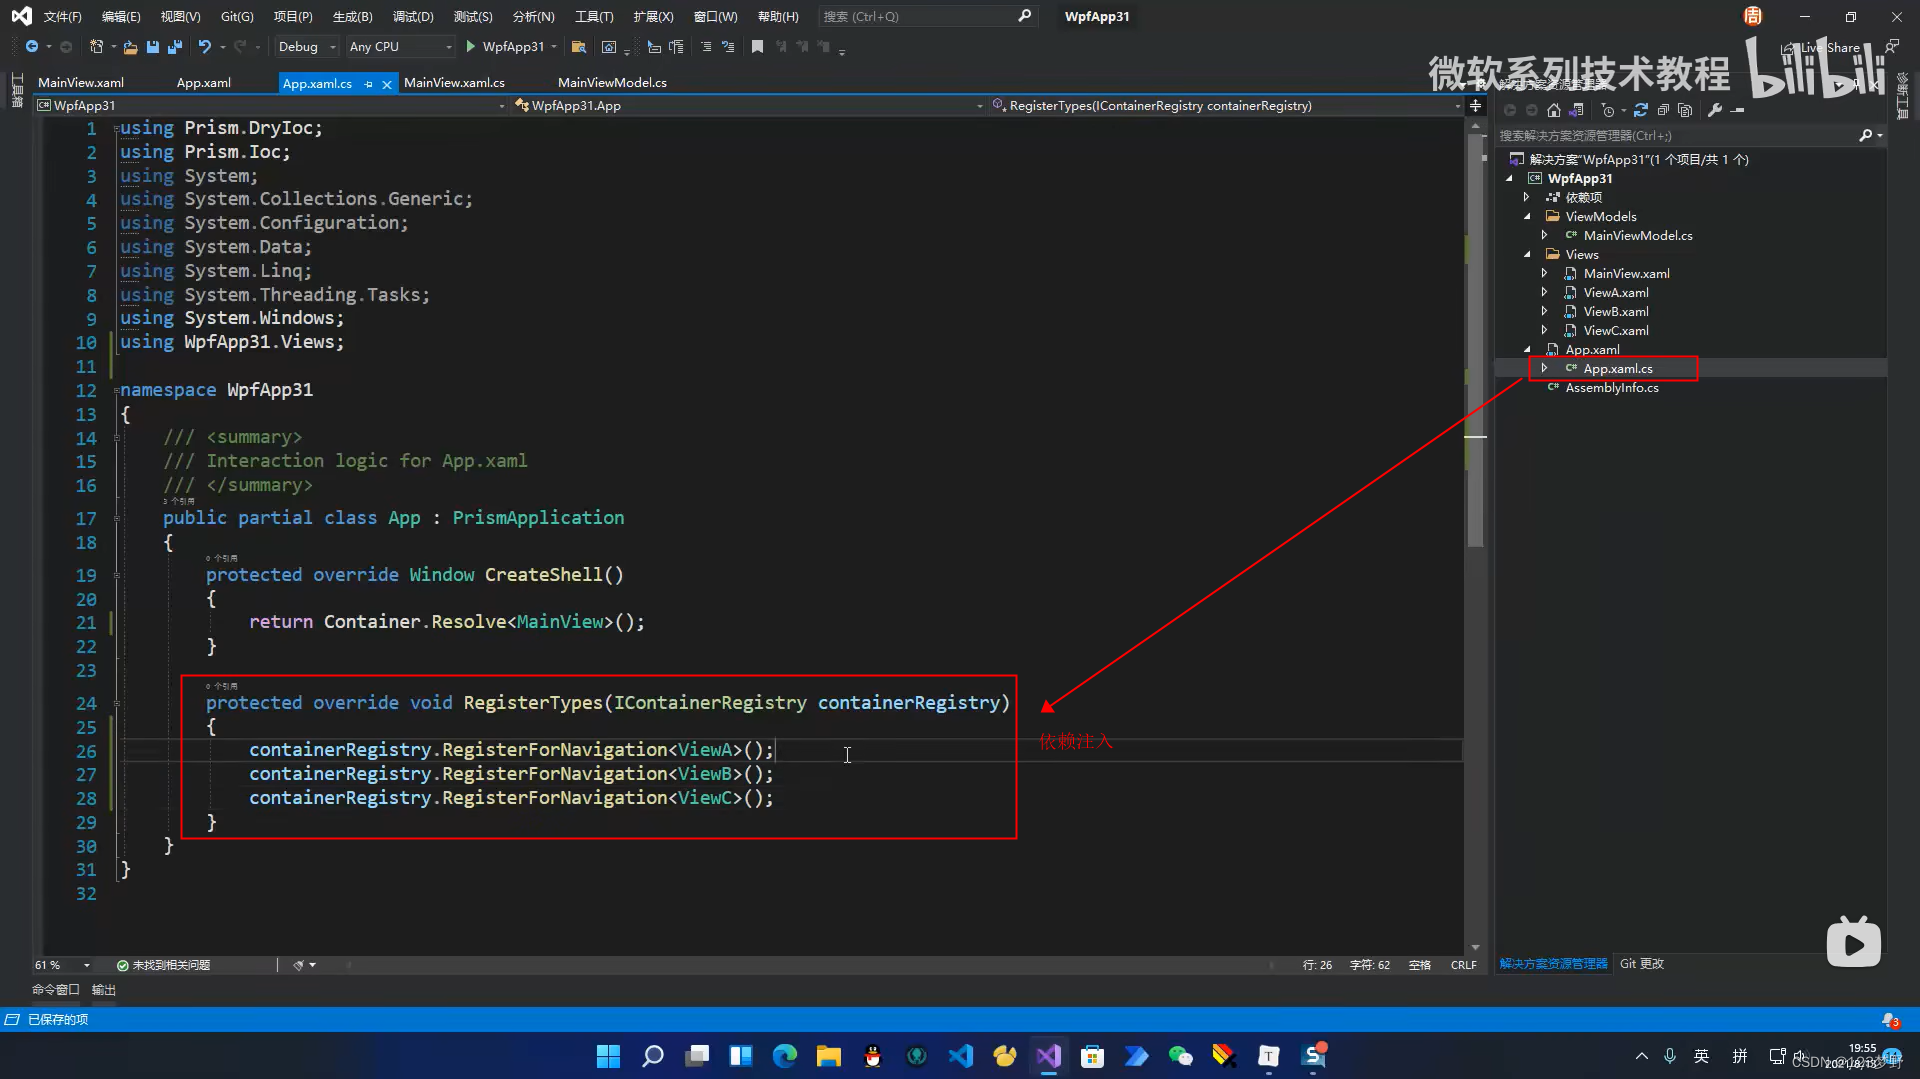Image resolution: width=1920 pixels, height=1079 pixels.
Task: Open the 工具(T) menu
Action: pos(594,17)
